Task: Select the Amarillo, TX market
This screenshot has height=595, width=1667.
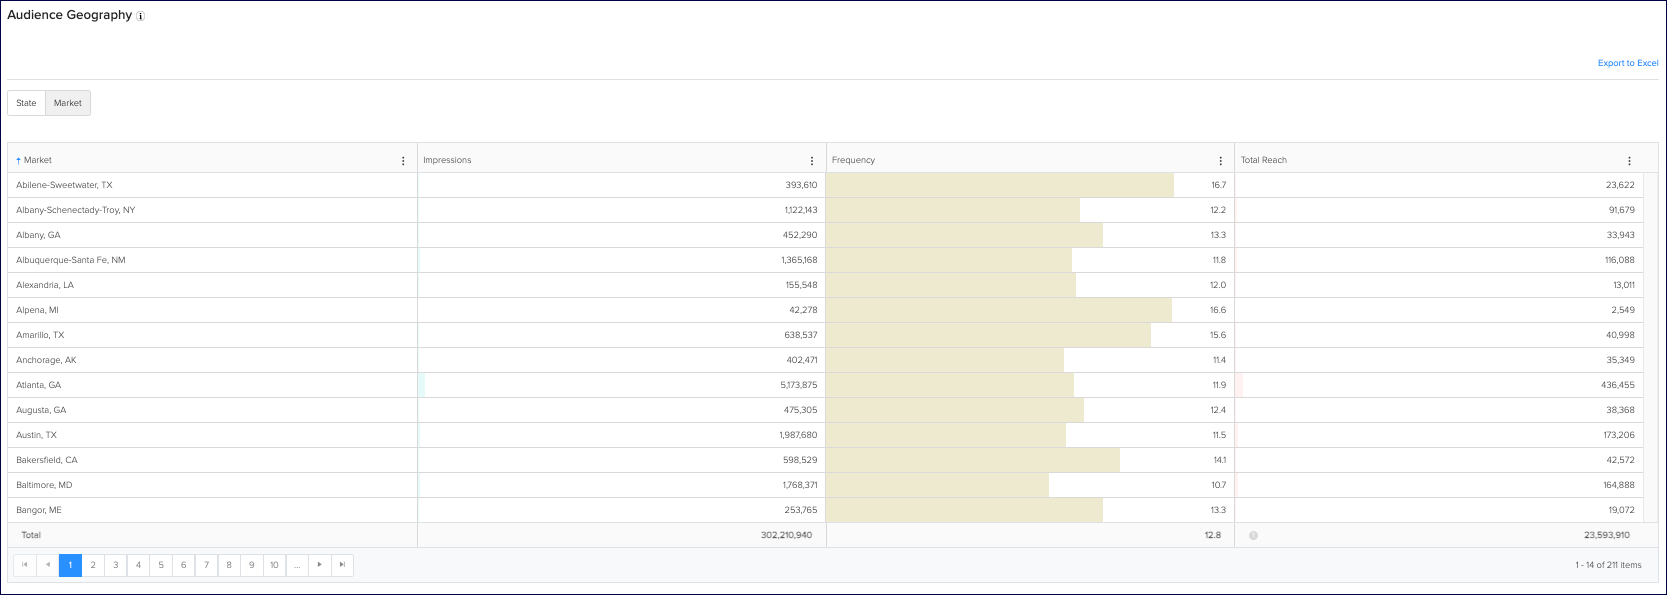Action: pyautogui.click(x=40, y=335)
